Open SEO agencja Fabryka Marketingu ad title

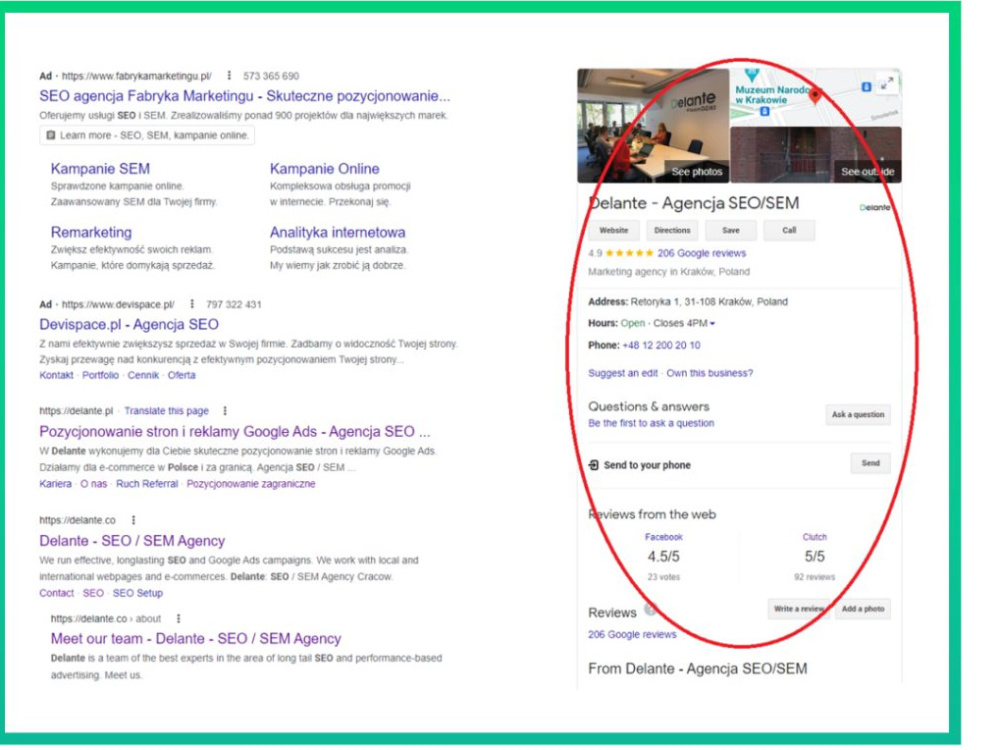(245, 96)
